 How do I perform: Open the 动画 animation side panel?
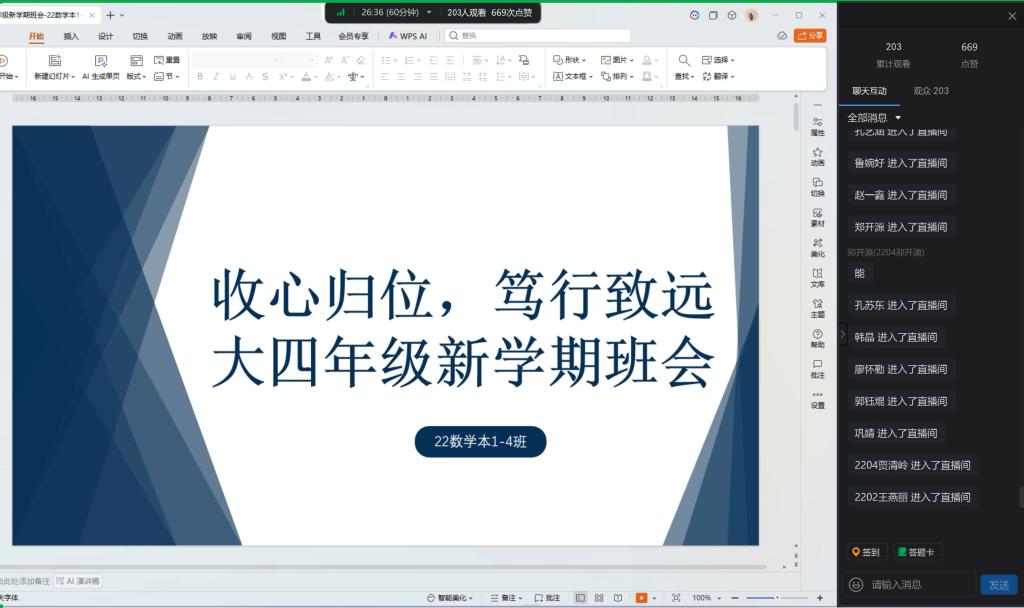click(817, 156)
